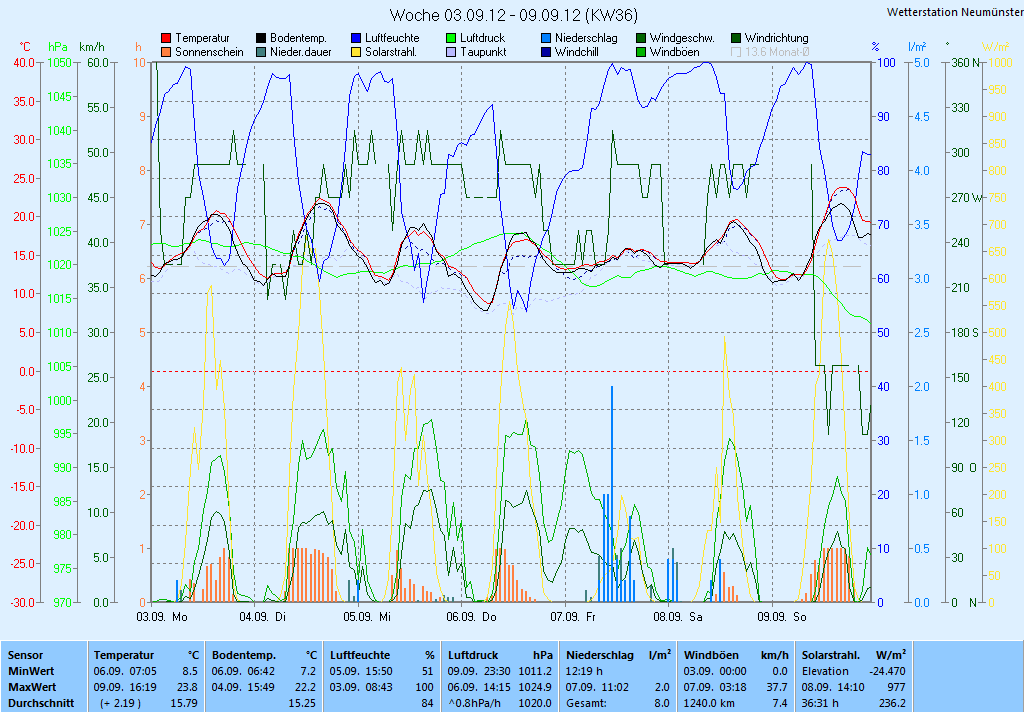The width and height of the screenshot is (1024, 712).
Task: Click the Bodentemp. minimum time 06.09. 06:42
Action: pos(243,671)
